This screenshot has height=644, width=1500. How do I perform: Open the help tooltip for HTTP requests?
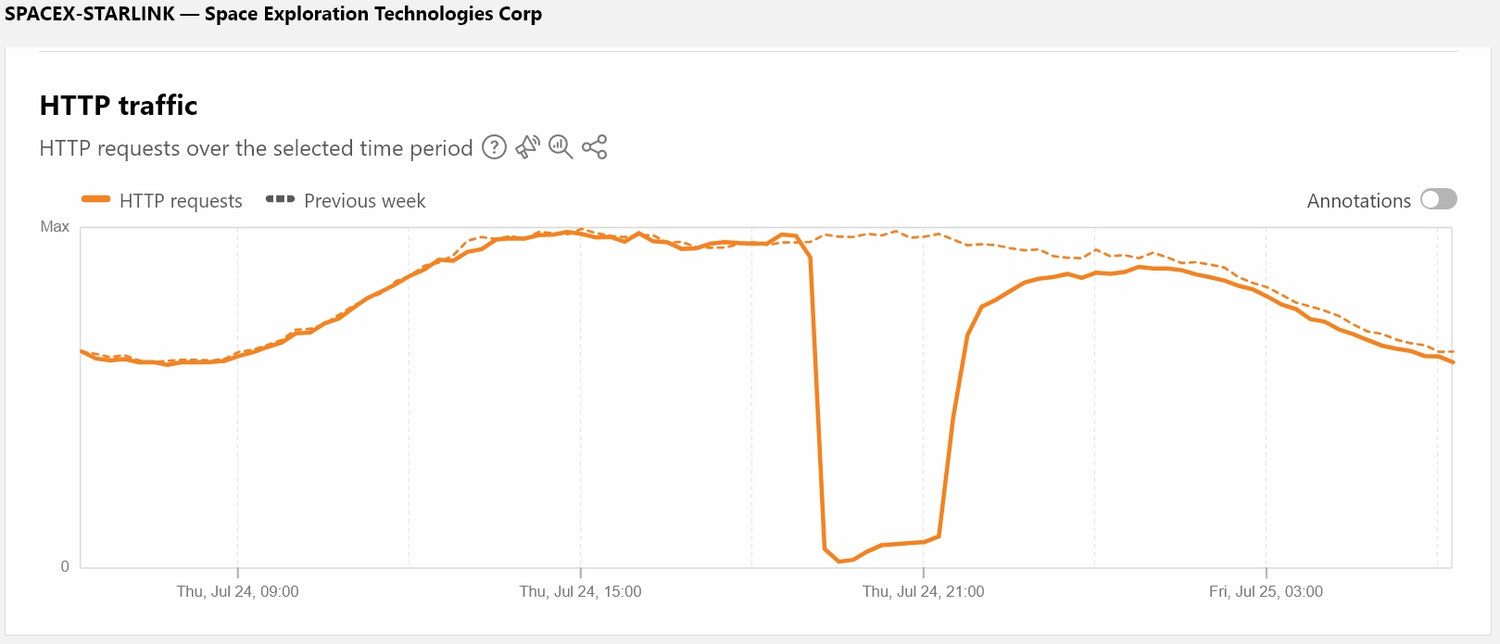pos(495,147)
